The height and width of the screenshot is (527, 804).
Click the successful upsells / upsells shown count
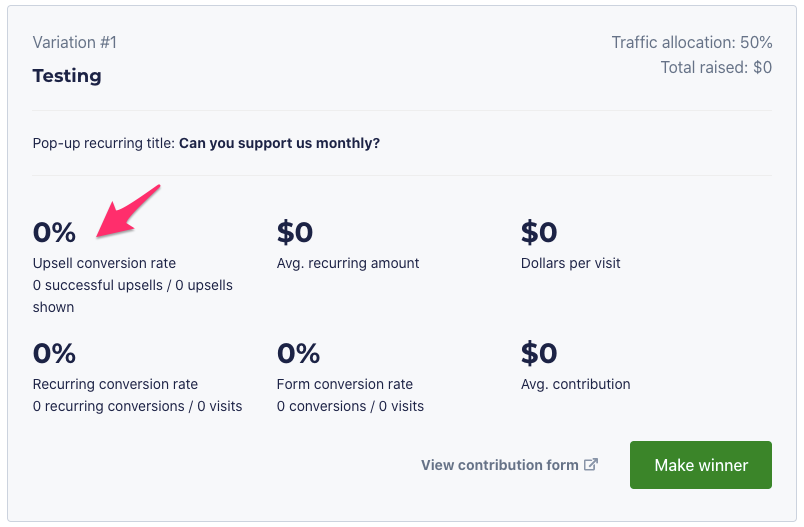(132, 296)
